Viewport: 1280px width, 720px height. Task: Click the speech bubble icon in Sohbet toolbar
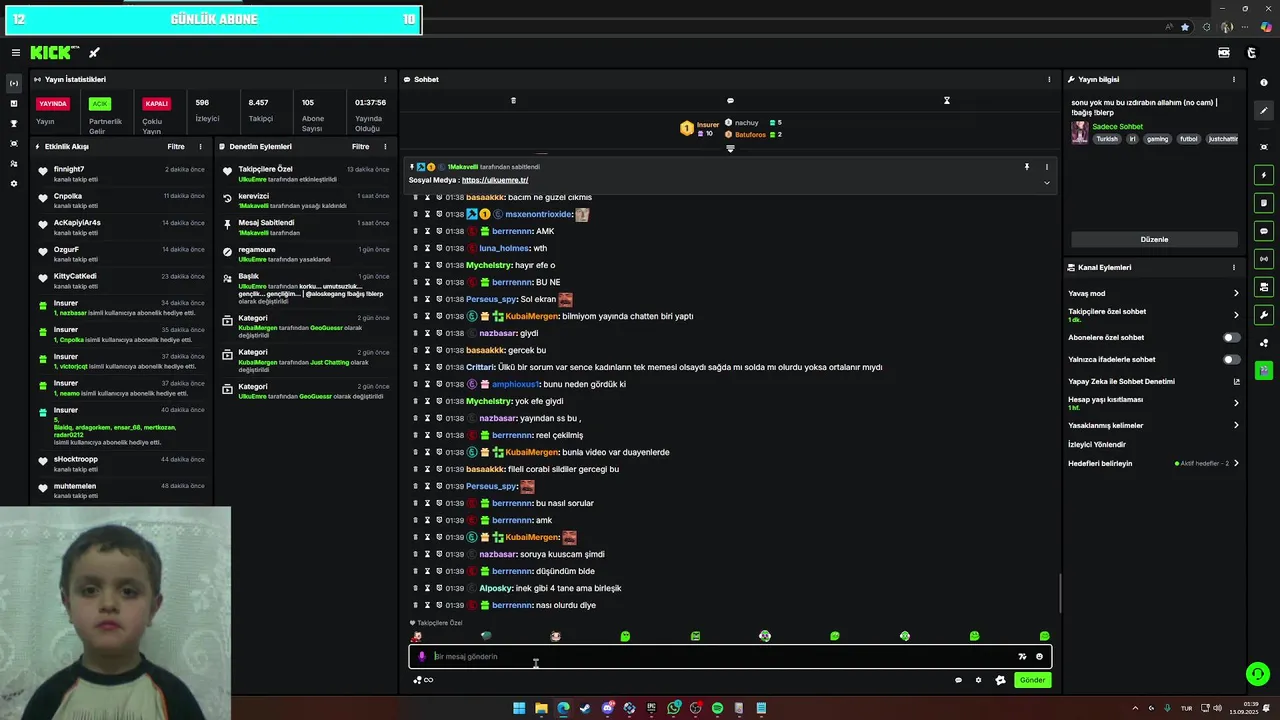click(x=730, y=100)
